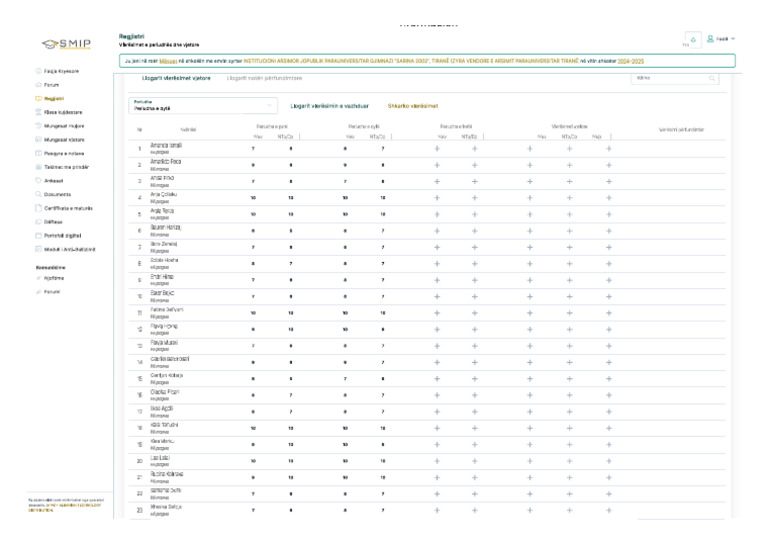
Task: Open Mungesat mujore sidebar icon
Action: coord(38,127)
